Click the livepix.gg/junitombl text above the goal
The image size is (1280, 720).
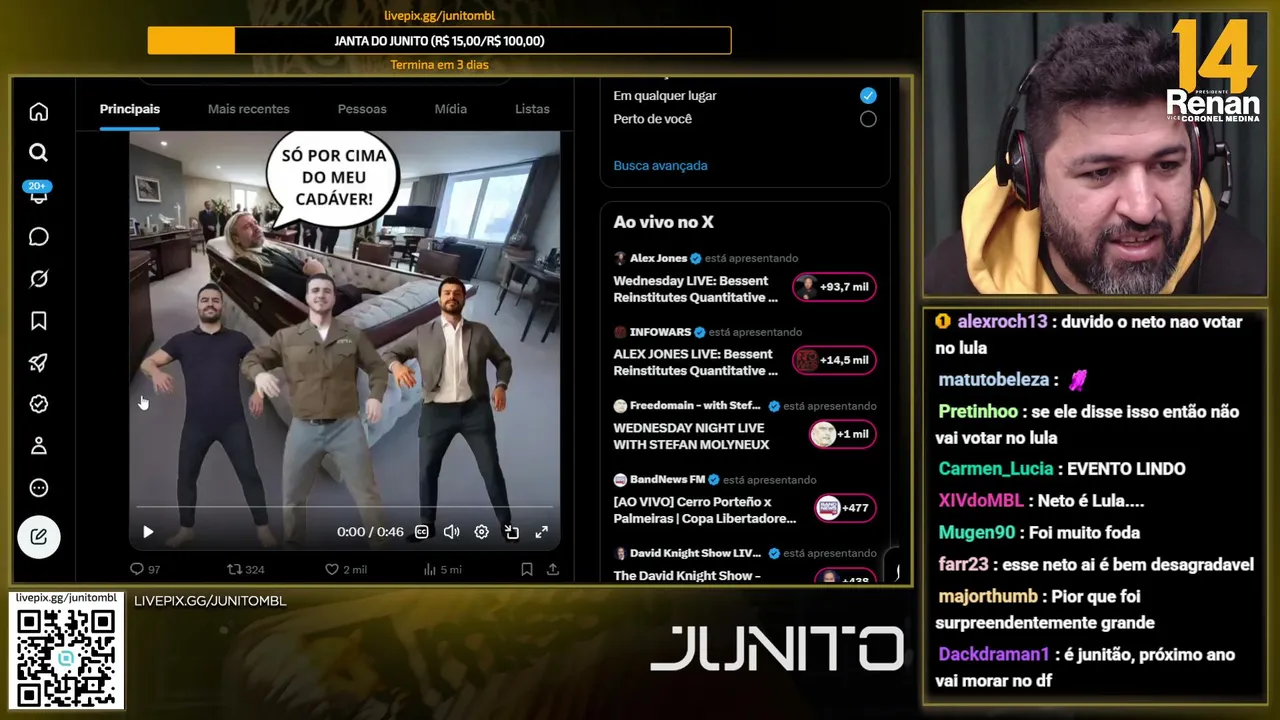pos(439,16)
